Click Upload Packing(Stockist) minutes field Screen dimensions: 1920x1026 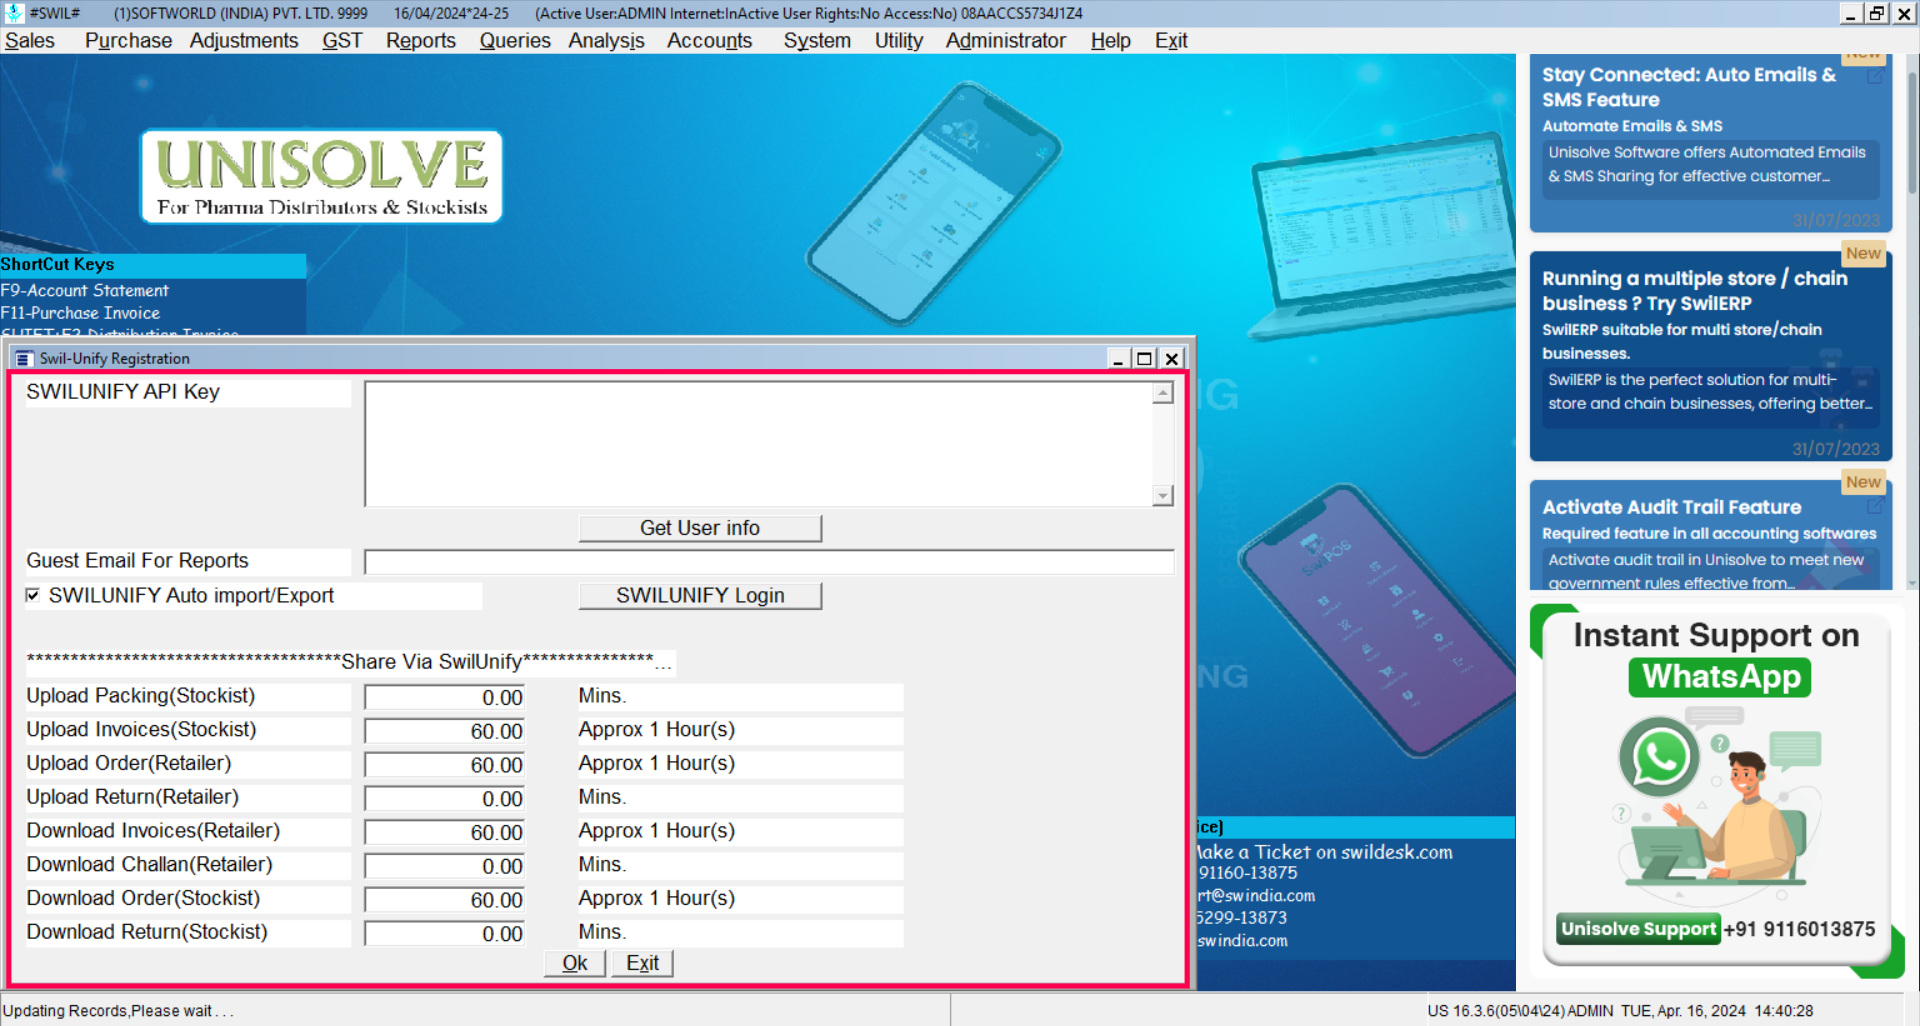[x=445, y=697]
